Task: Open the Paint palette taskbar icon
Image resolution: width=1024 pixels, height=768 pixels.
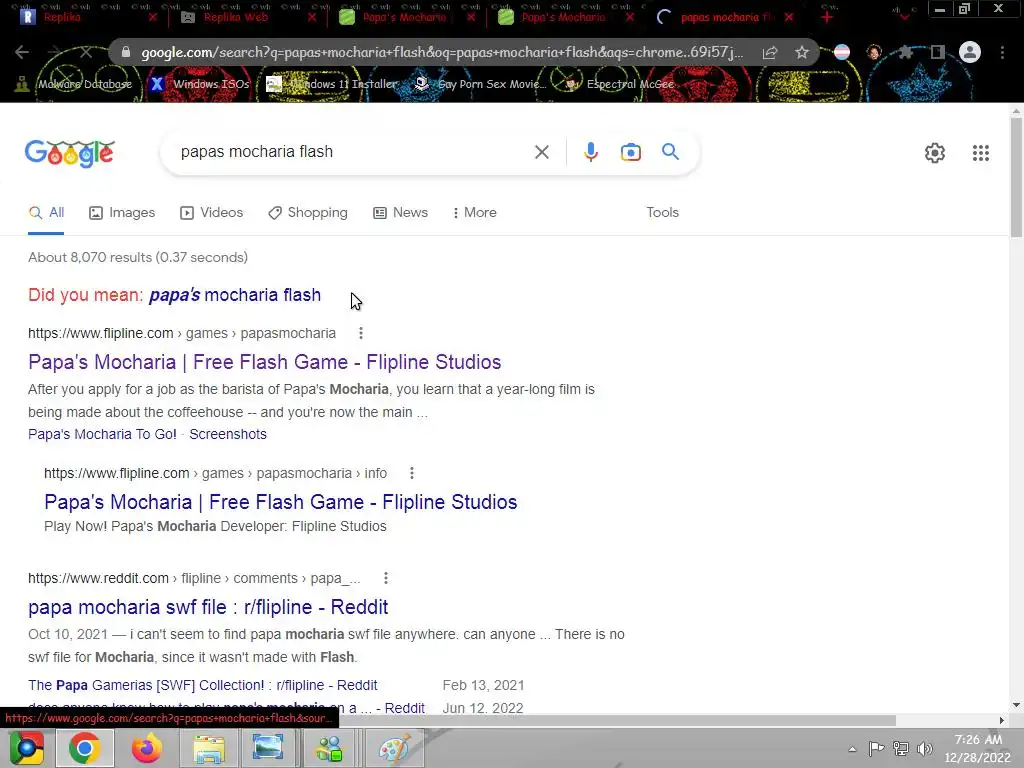Action: click(394, 748)
